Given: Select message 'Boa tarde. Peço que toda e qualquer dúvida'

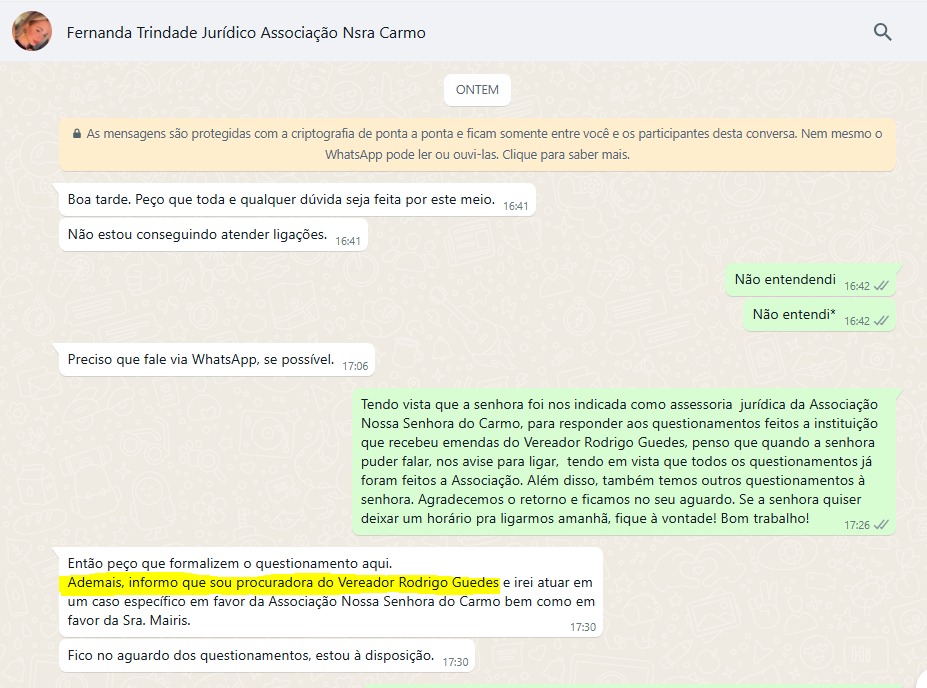Looking at the screenshot, I should click(x=297, y=200).
